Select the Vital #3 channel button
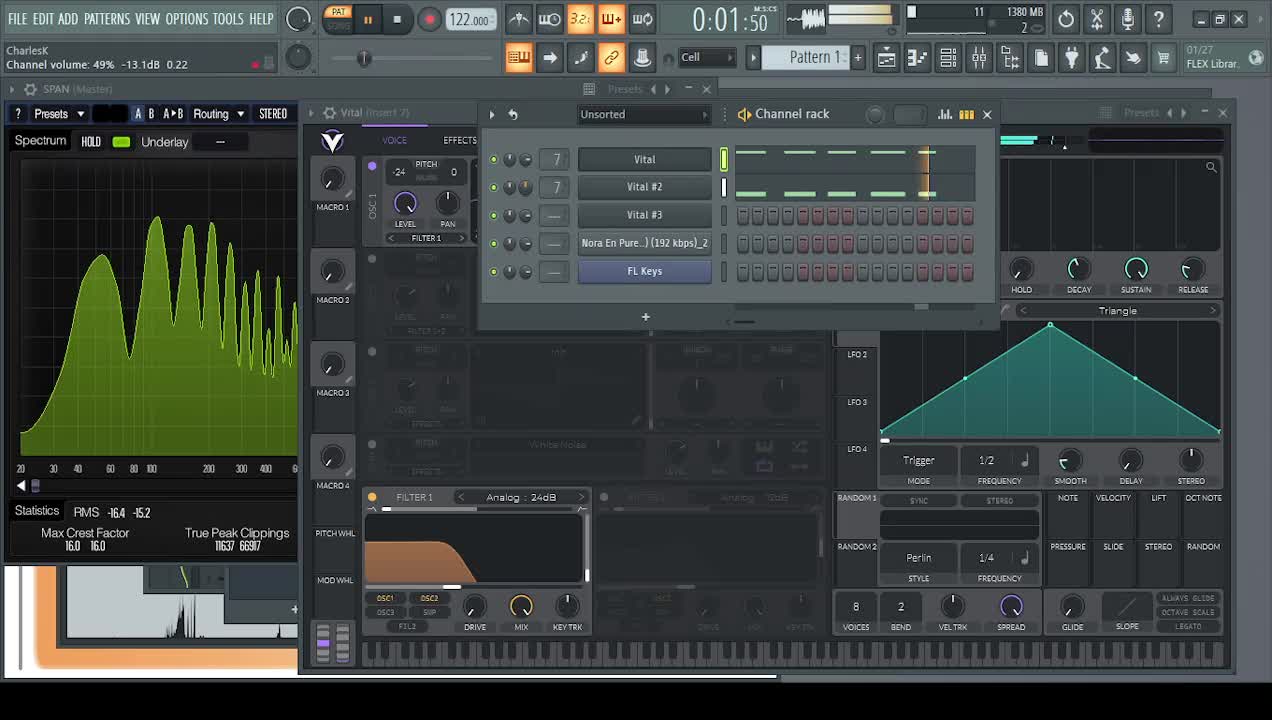 (x=644, y=215)
